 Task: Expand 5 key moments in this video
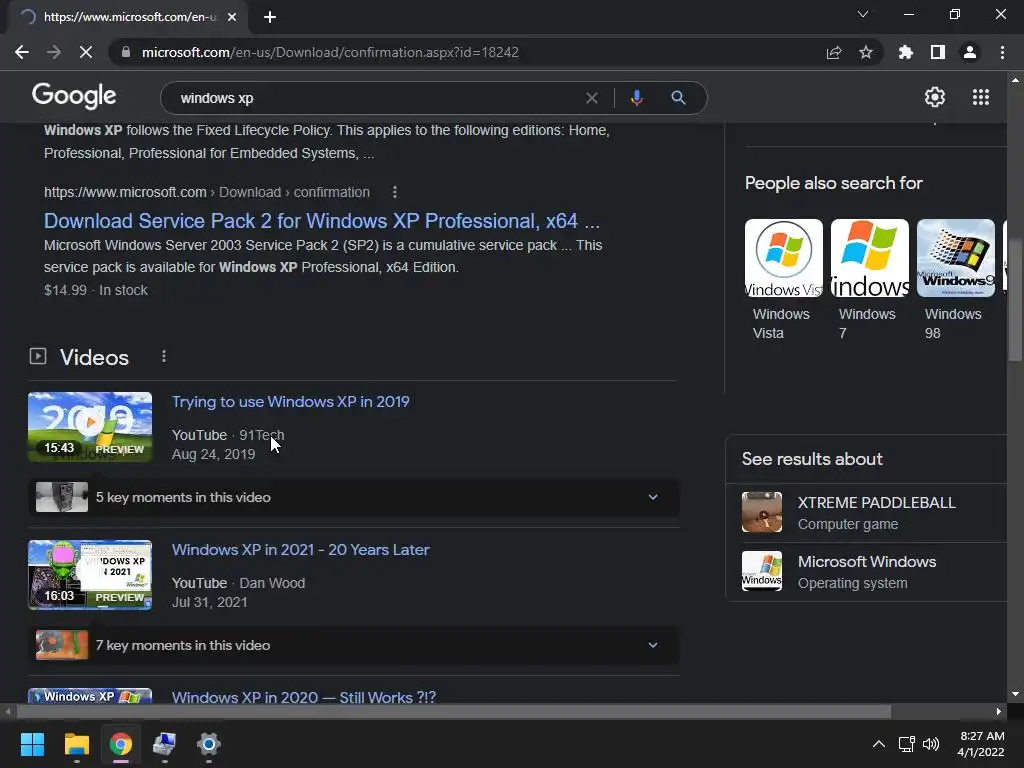click(353, 497)
